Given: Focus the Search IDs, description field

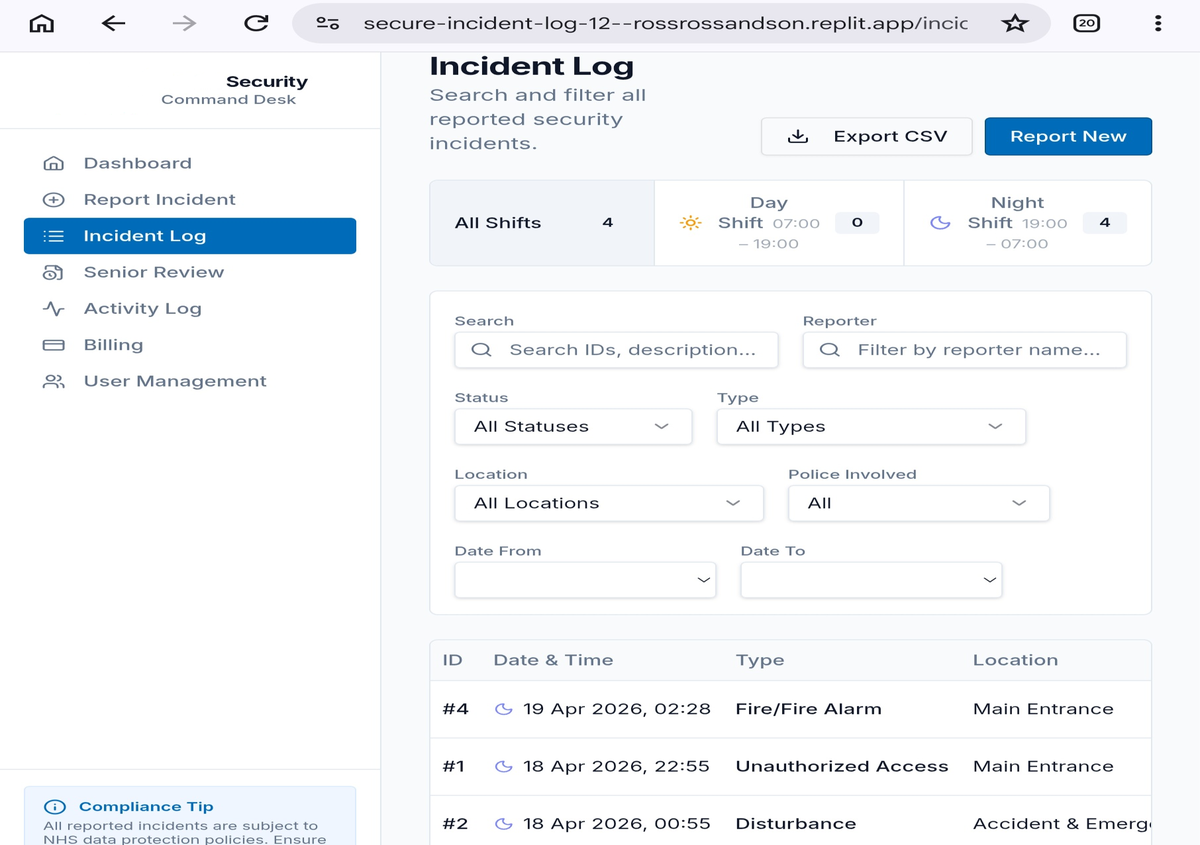Looking at the screenshot, I should [x=616, y=350].
